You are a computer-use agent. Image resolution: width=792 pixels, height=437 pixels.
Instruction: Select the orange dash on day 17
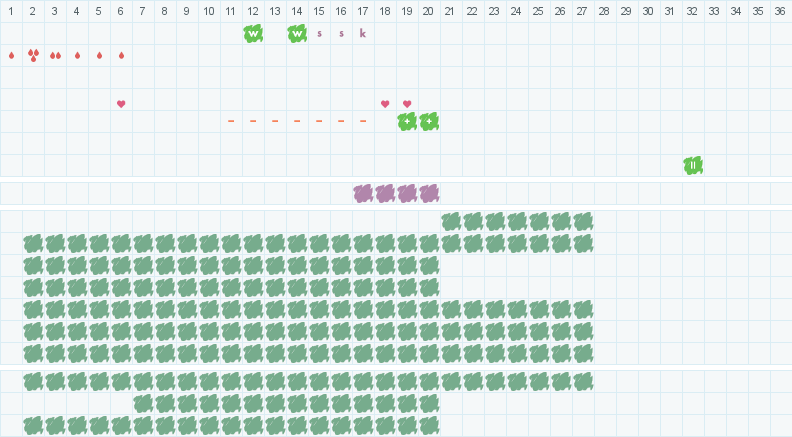point(363,121)
